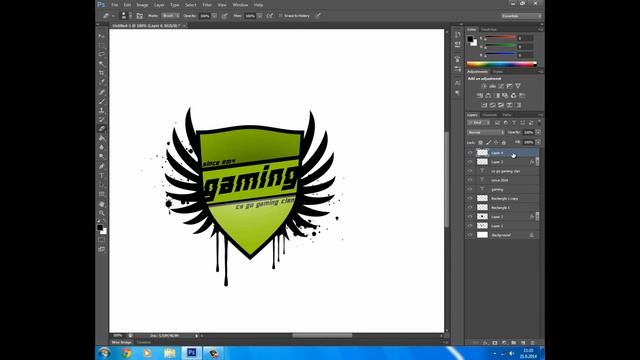Toggle Quick Mask mode icon
This screenshot has height=360, width=640.
point(101,240)
